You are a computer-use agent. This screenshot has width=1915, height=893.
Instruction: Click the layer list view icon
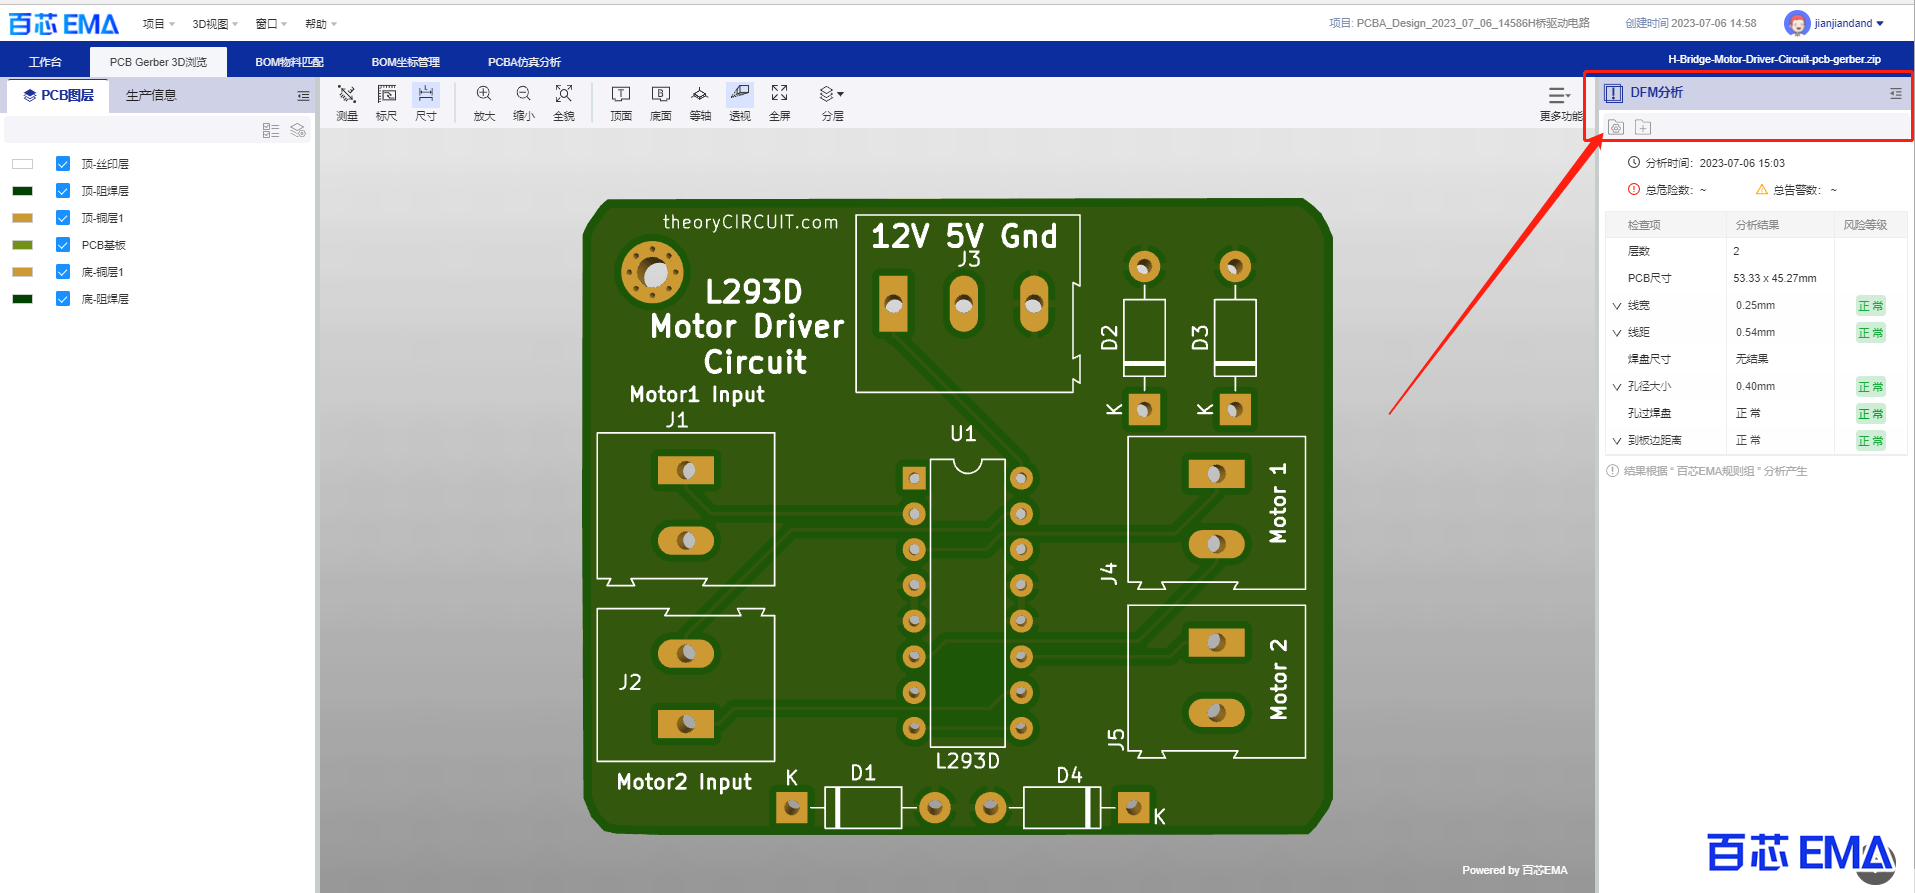click(271, 130)
